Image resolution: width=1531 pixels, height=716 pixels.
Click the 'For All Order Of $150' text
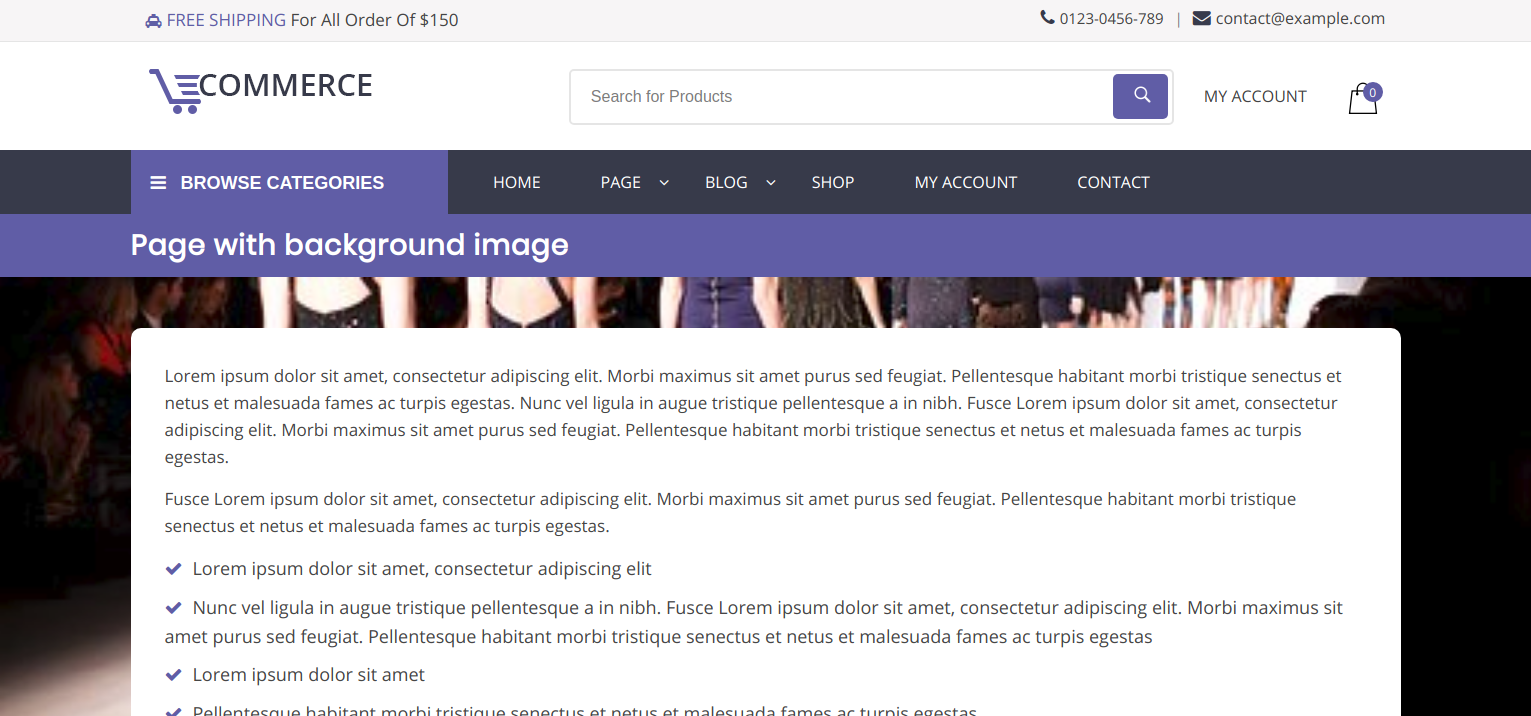[375, 20]
